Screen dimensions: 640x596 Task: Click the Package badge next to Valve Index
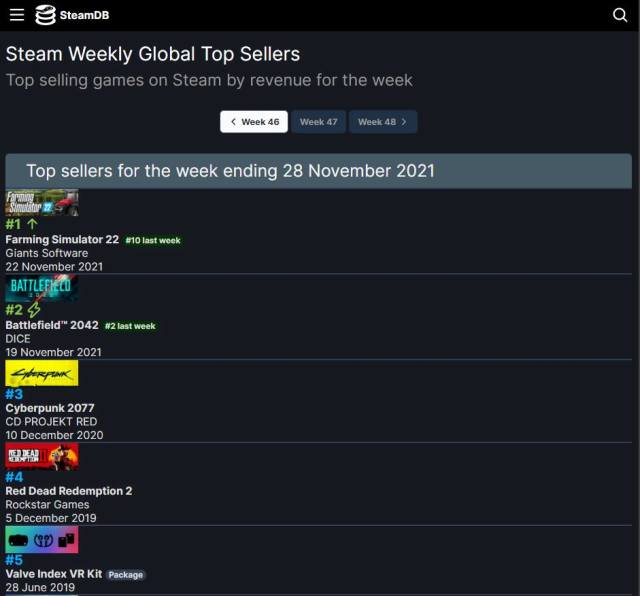pyautogui.click(x=126, y=575)
